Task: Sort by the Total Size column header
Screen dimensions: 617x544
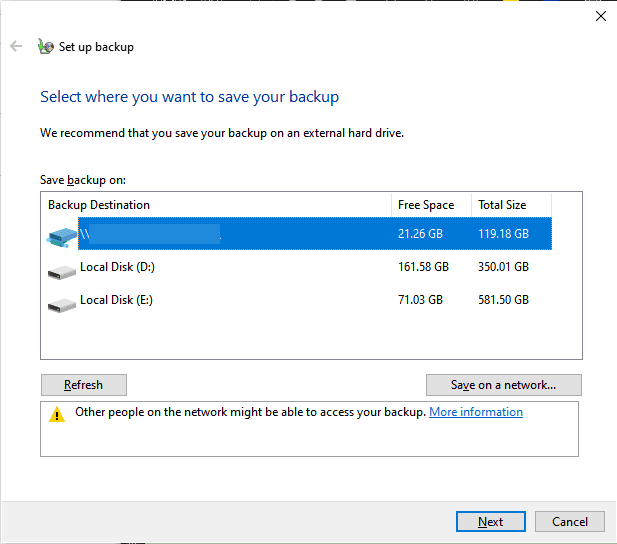Action: 502,205
